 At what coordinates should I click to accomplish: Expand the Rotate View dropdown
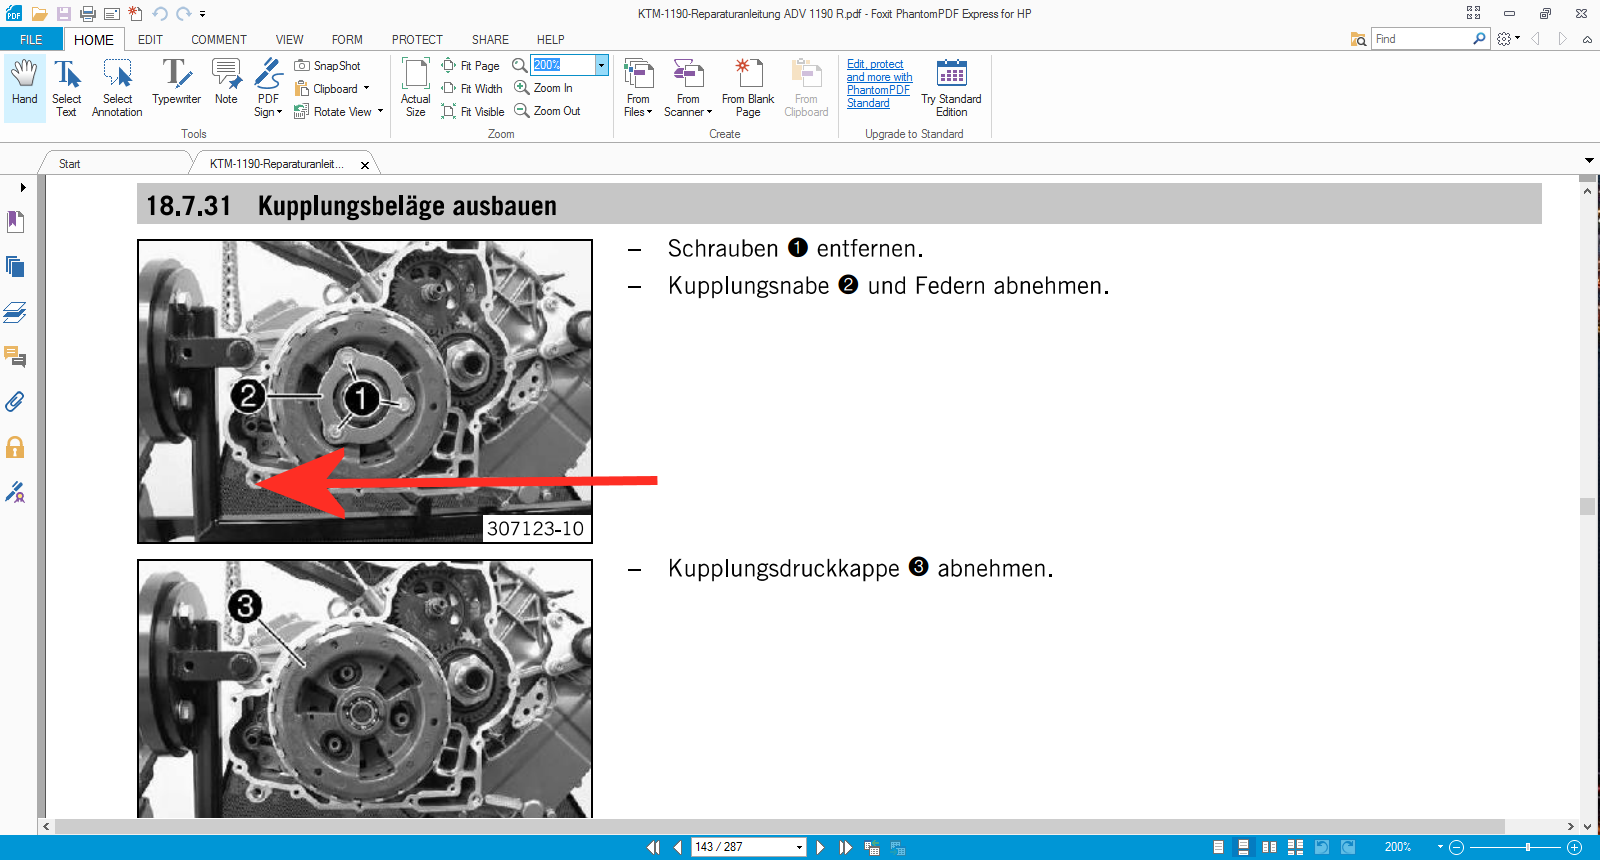click(380, 112)
